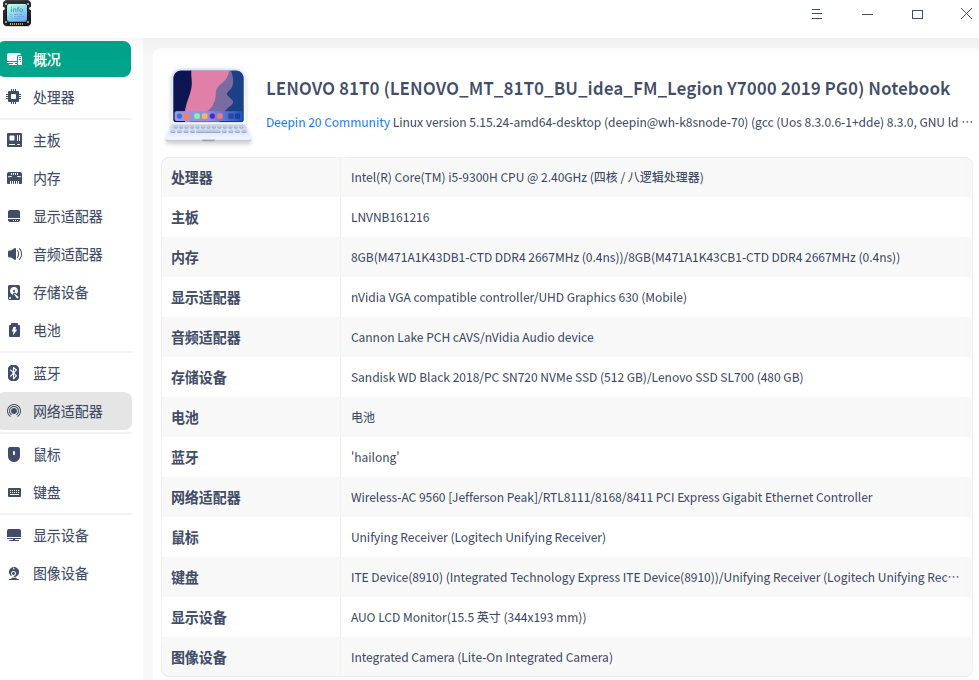Click the Deepin 20 Community link
This screenshot has height=680, width=979.
point(328,122)
